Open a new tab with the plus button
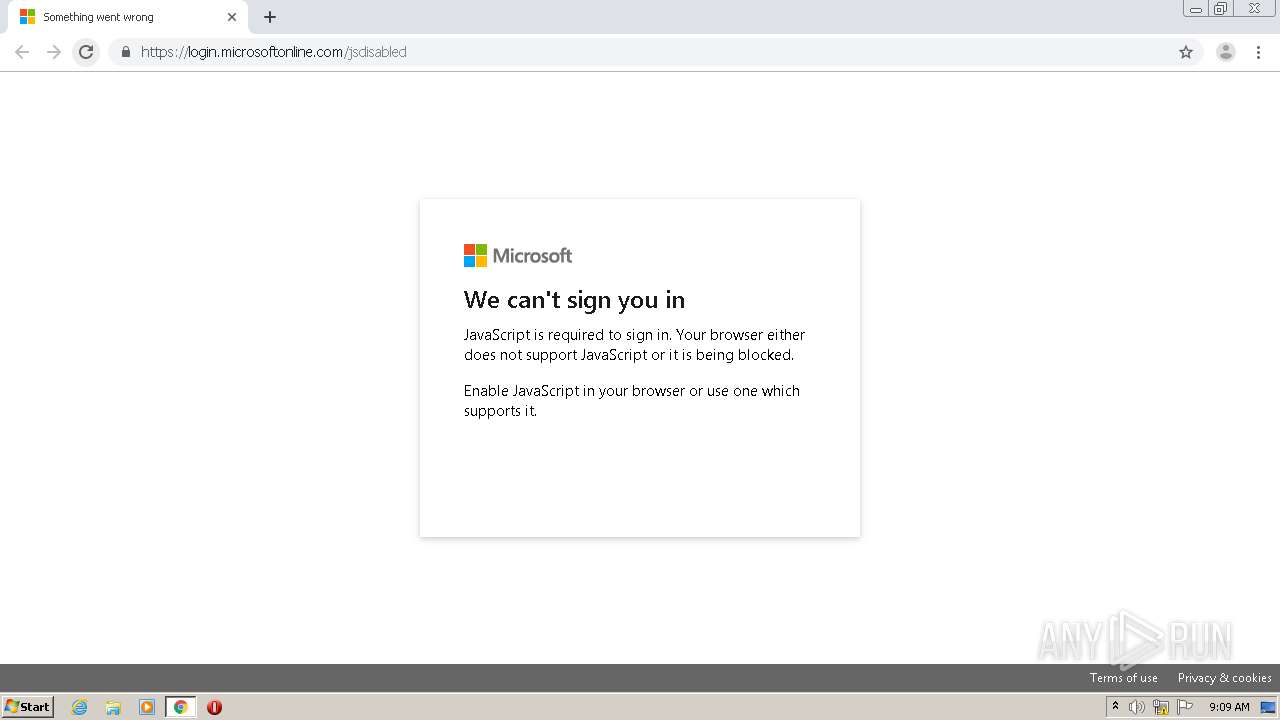The height and width of the screenshot is (720, 1280). click(270, 17)
